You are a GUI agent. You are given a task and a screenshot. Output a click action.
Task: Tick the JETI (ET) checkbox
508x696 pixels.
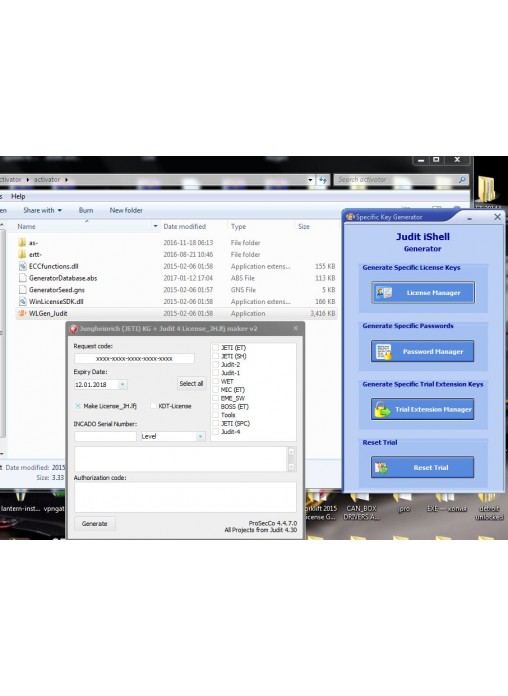pos(216,348)
